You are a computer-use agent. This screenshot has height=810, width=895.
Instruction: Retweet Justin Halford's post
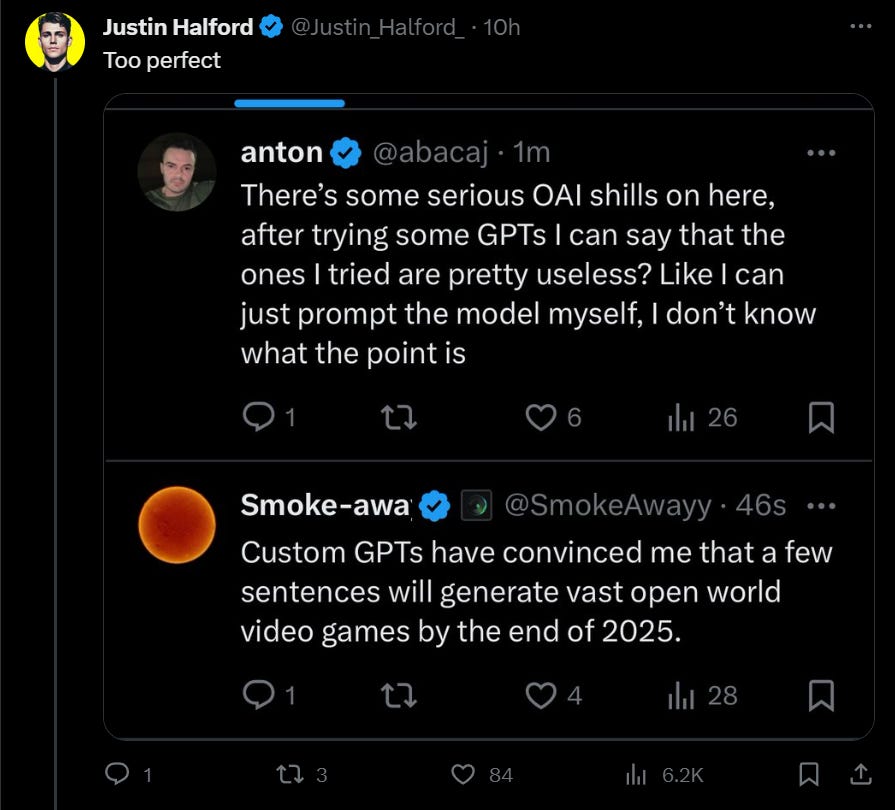pyautogui.click(x=301, y=775)
